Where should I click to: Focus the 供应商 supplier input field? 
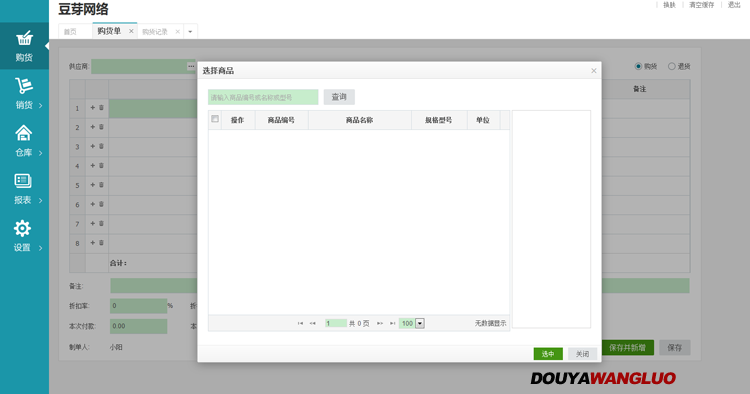139,66
